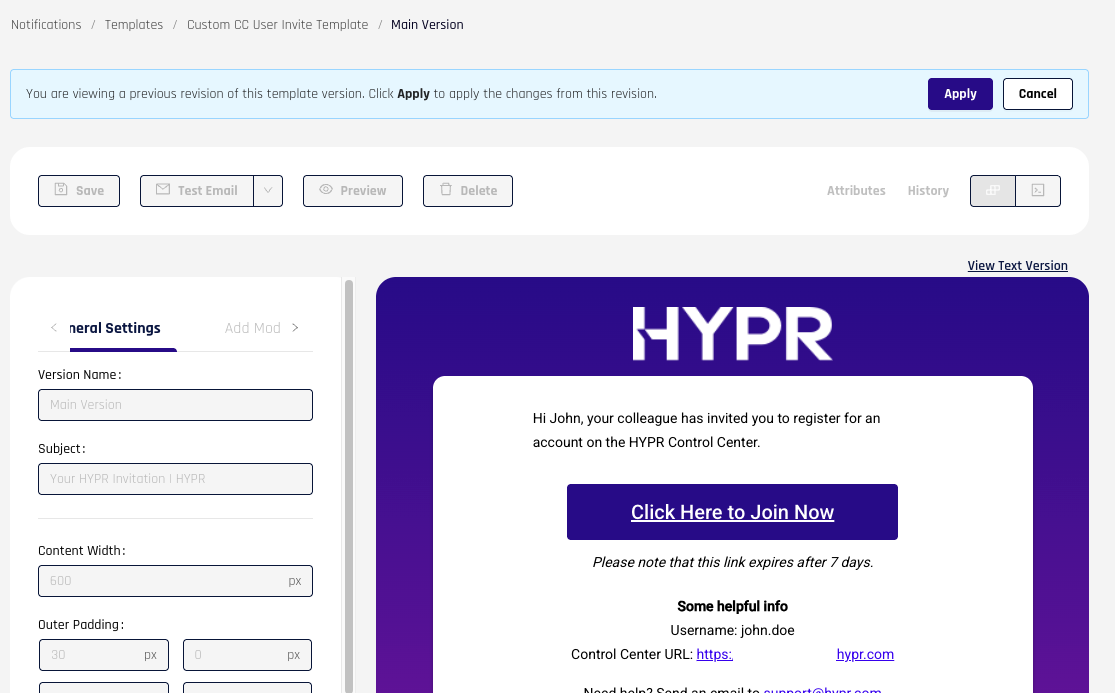This screenshot has height=693, width=1115.
Task: Click the Save button with disk icon
Action: click(x=79, y=191)
